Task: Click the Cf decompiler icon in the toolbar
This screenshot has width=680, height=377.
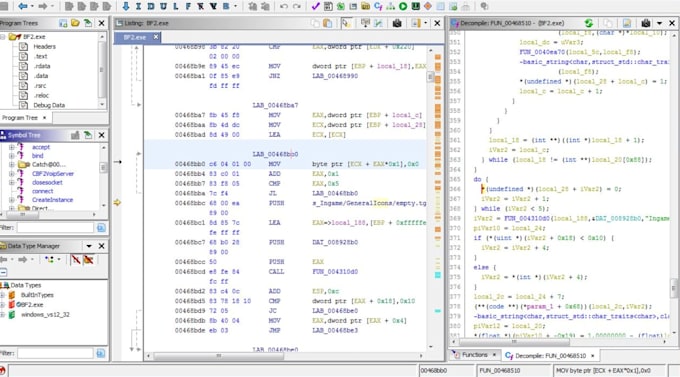Action: tap(378, 6)
